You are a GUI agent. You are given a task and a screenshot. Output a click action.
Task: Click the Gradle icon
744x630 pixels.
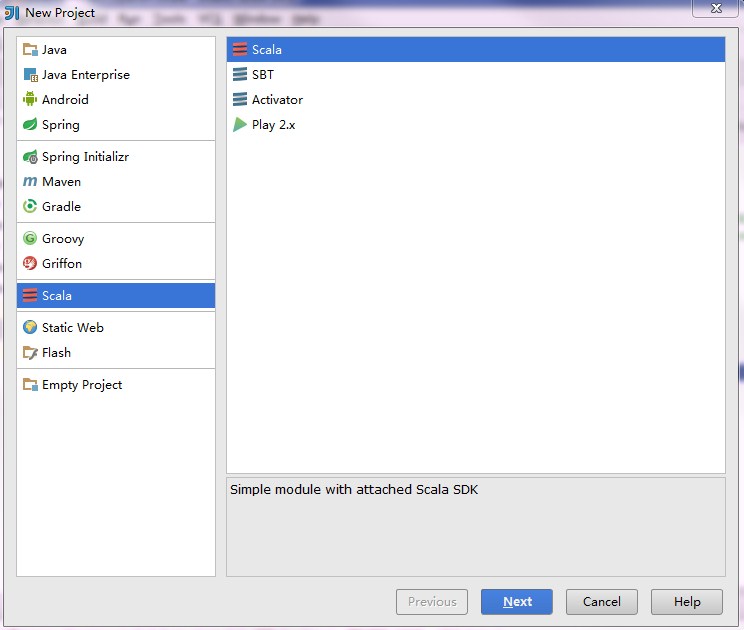[30, 206]
